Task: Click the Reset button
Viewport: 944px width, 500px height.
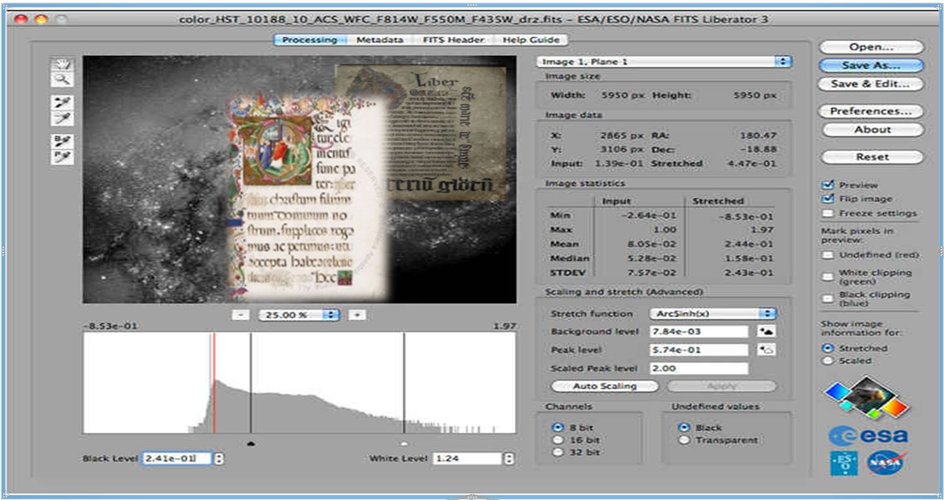Action: tap(871, 156)
